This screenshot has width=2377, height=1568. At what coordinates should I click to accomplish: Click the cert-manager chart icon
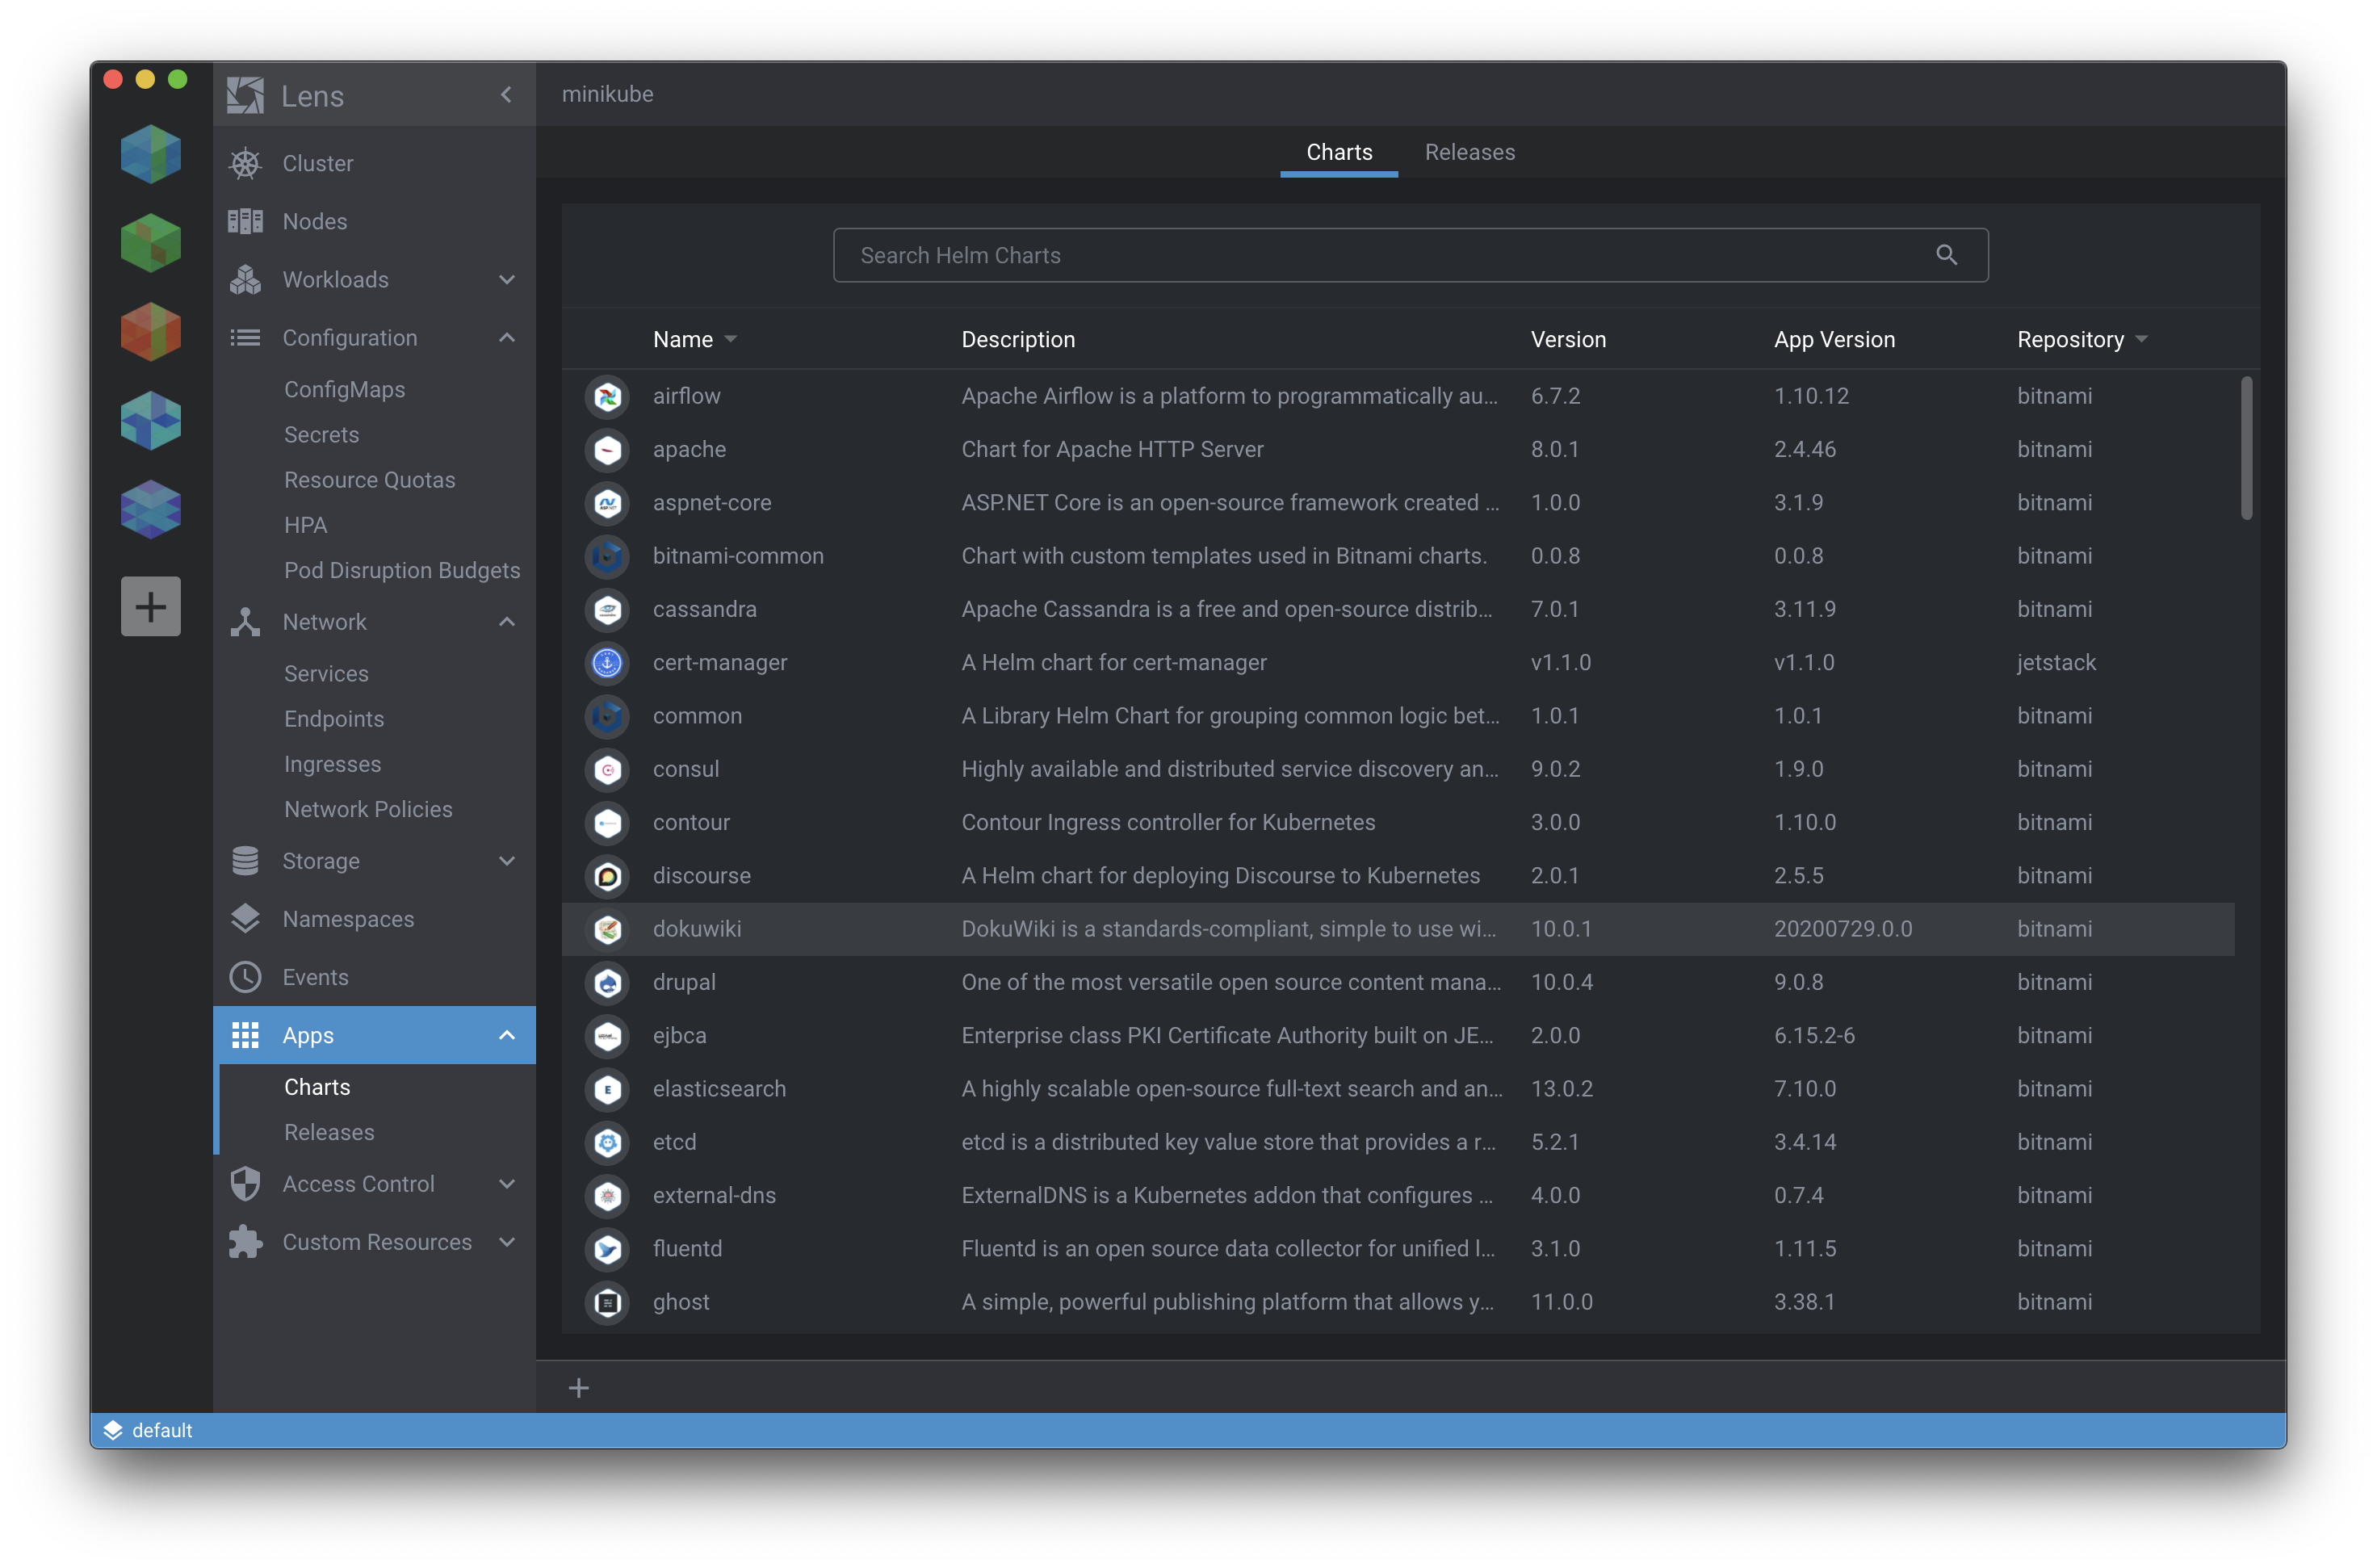pyautogui.click(x=607, y=663)
